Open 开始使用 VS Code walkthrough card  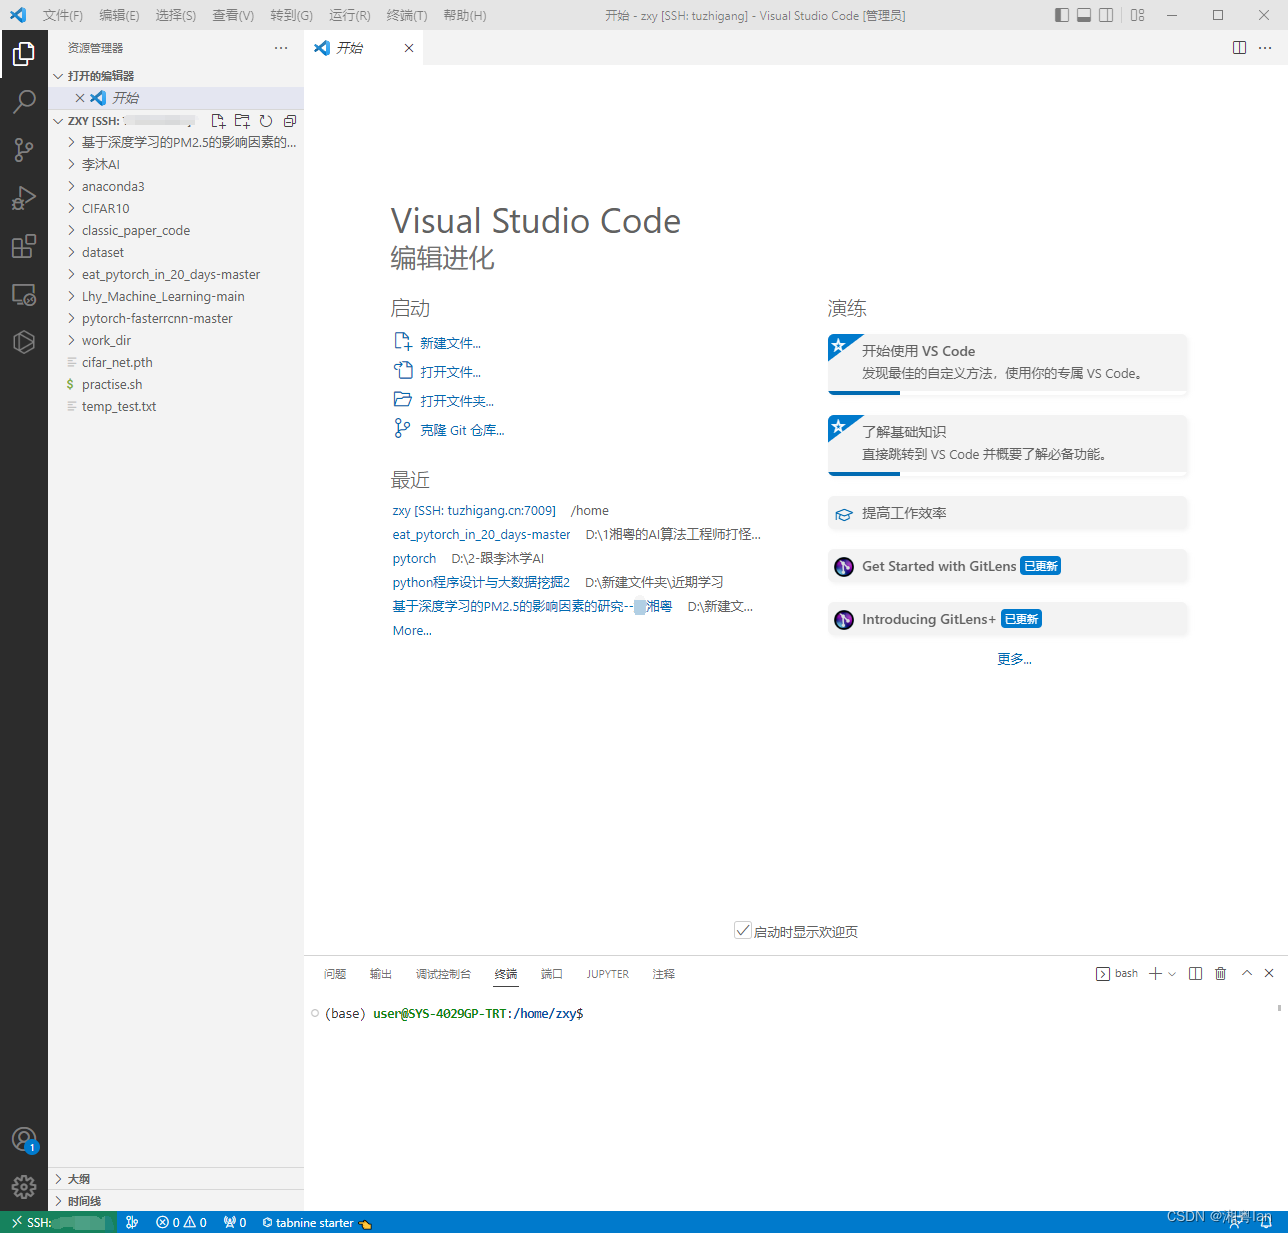(x=1008, y=364)
